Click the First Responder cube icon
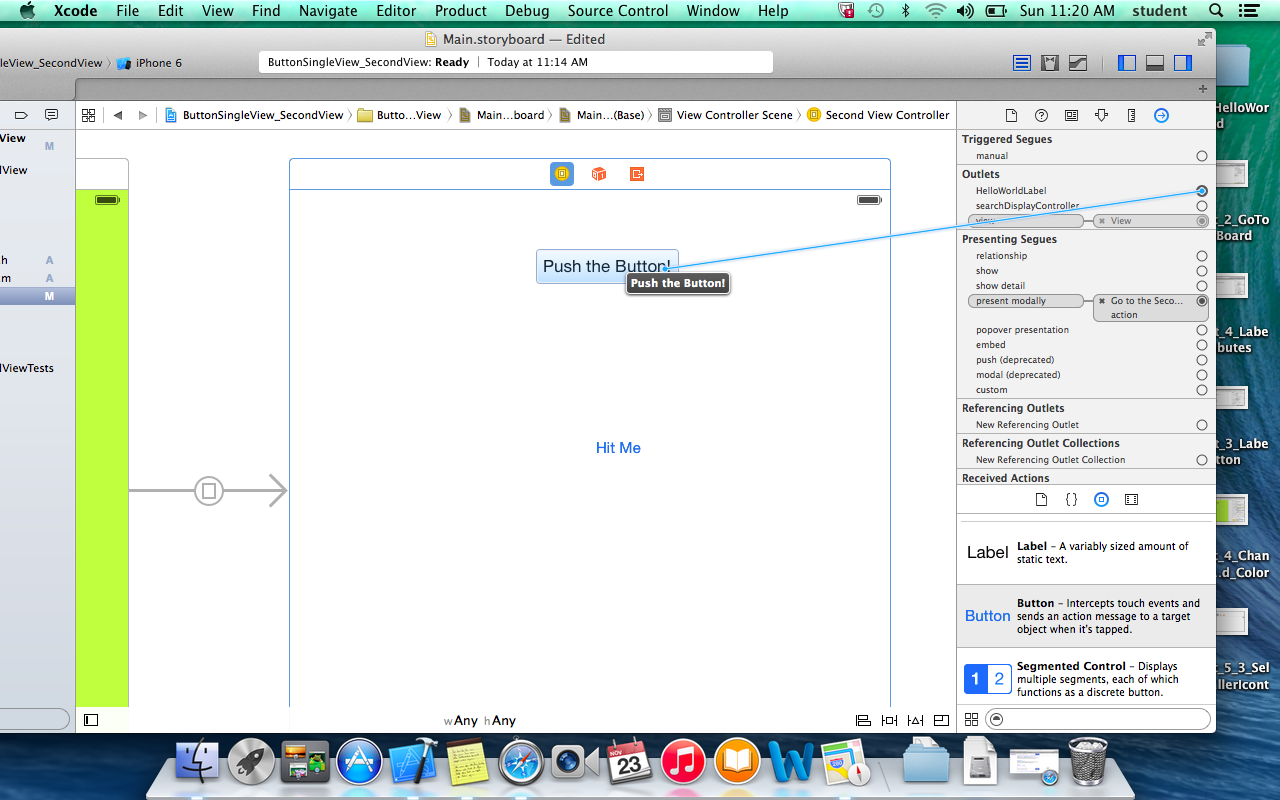 point(599,174)
